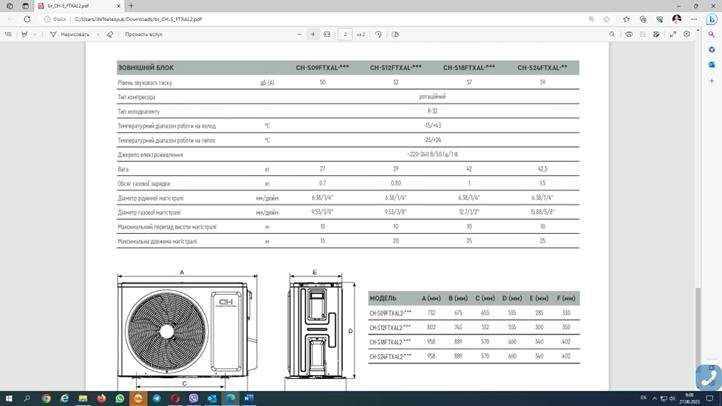This screenshot has width=722, height=406.
Task: Click the CH-S24FTXAL-** column header
Action: 542,68
